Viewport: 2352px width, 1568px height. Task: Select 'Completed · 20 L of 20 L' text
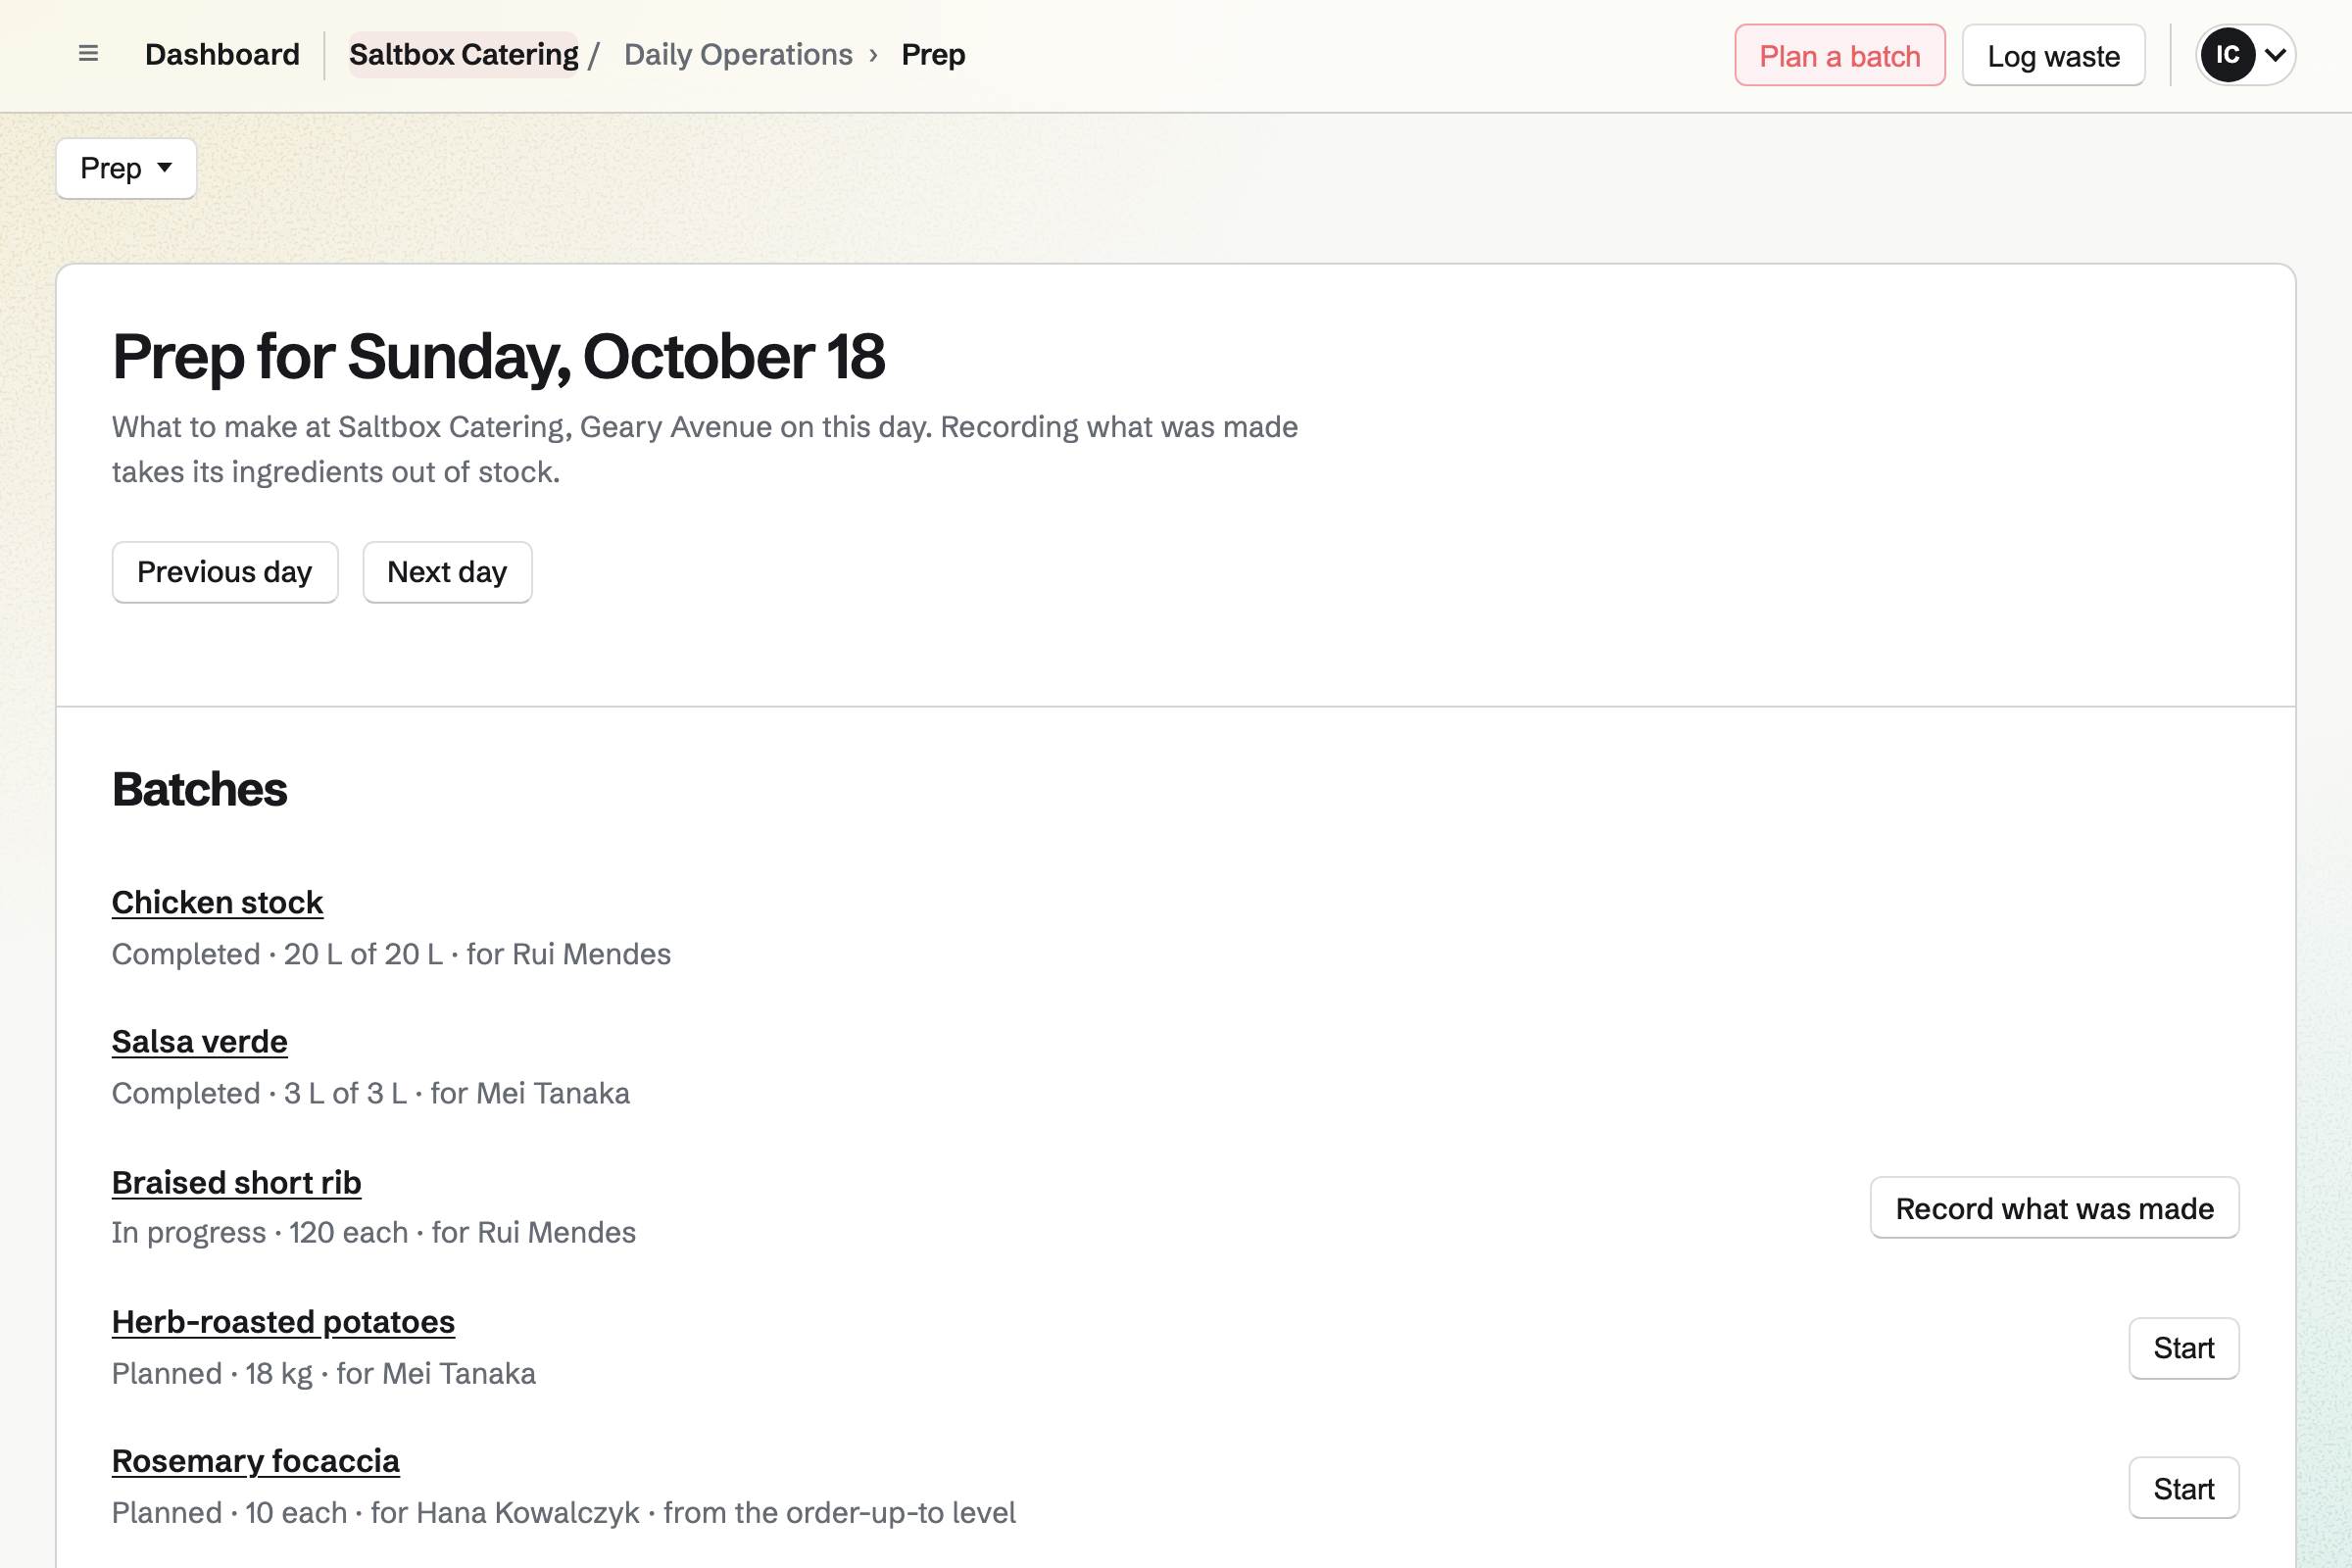277,954
